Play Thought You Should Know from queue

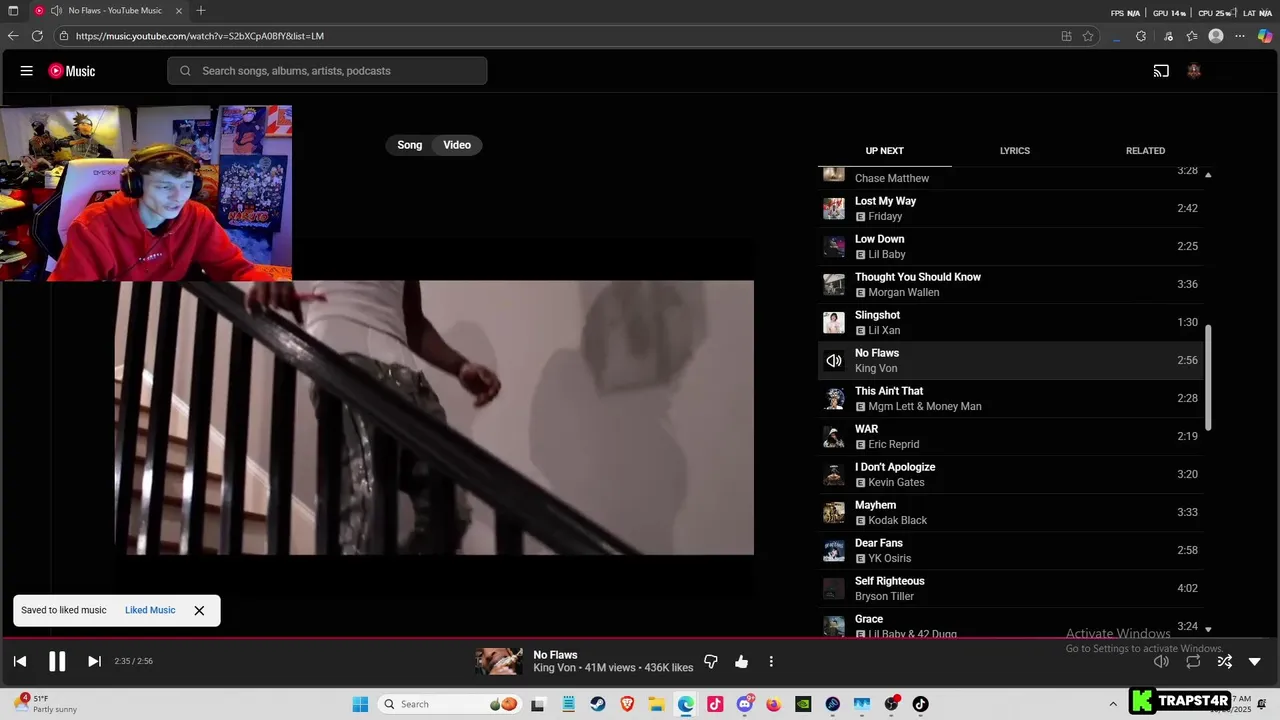click(1010, 284)
